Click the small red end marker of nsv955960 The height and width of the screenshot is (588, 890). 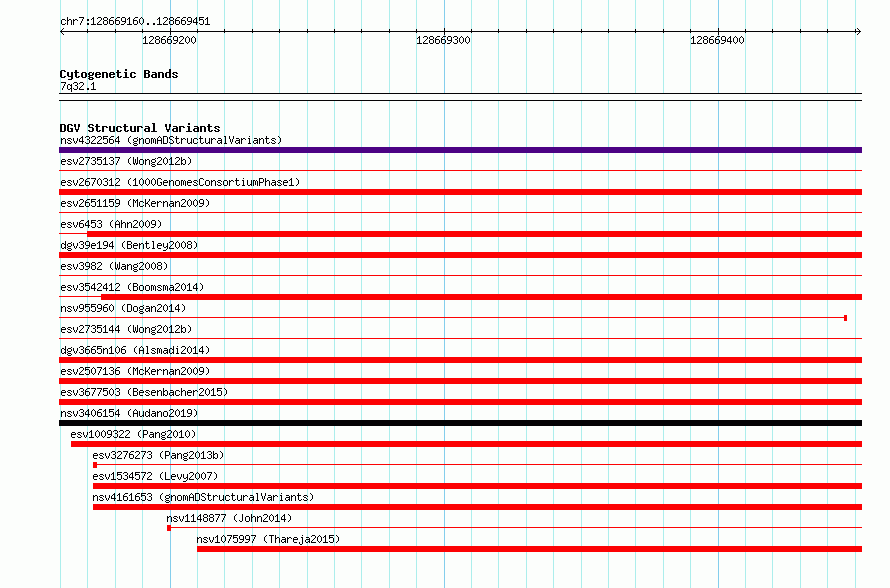tap(846, 318)
